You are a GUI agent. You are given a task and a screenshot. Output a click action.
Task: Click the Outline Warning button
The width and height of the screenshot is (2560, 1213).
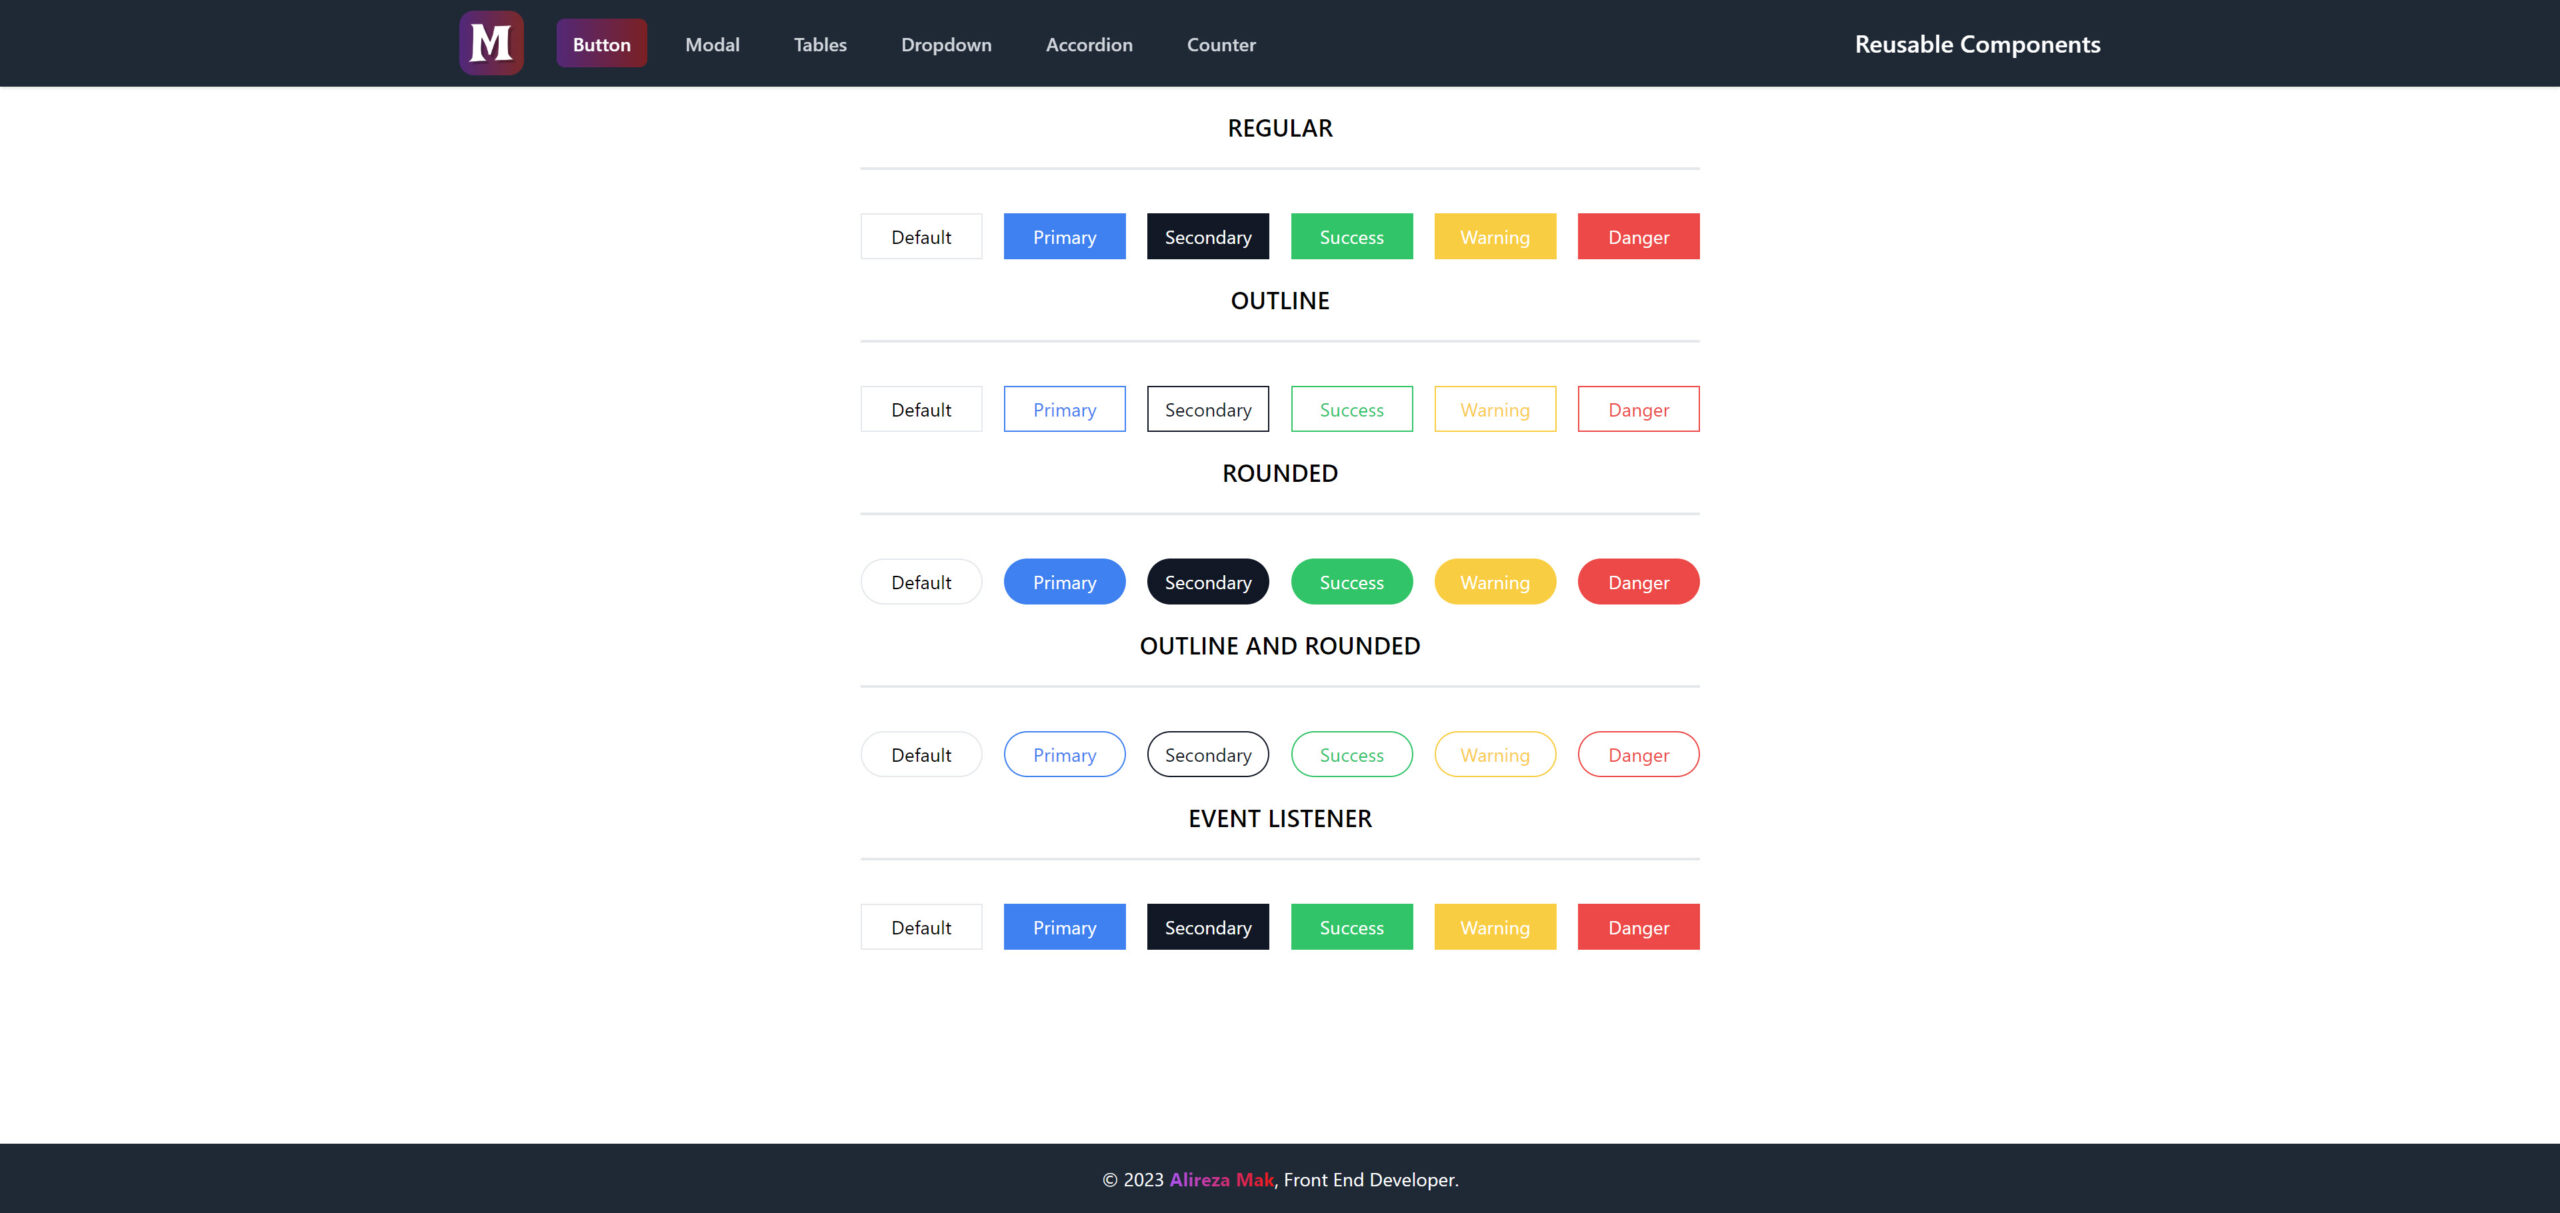pyautogui.click(x=1495, y=409)
